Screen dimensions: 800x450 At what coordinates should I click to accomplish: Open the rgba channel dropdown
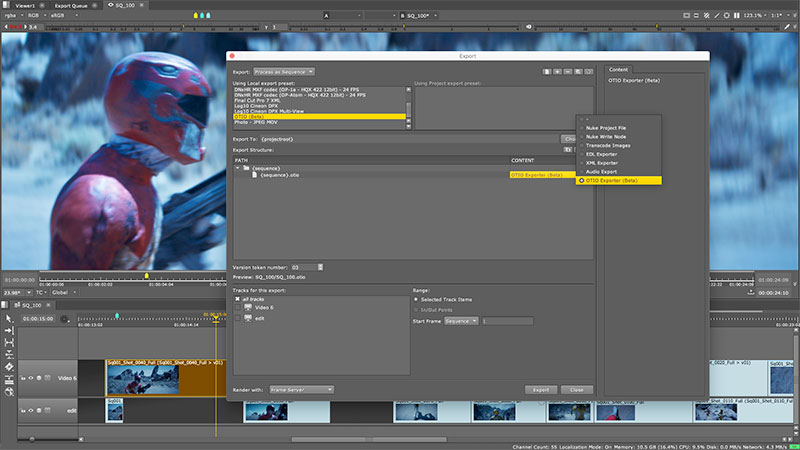pyautogui.click(x=13, y=15)
